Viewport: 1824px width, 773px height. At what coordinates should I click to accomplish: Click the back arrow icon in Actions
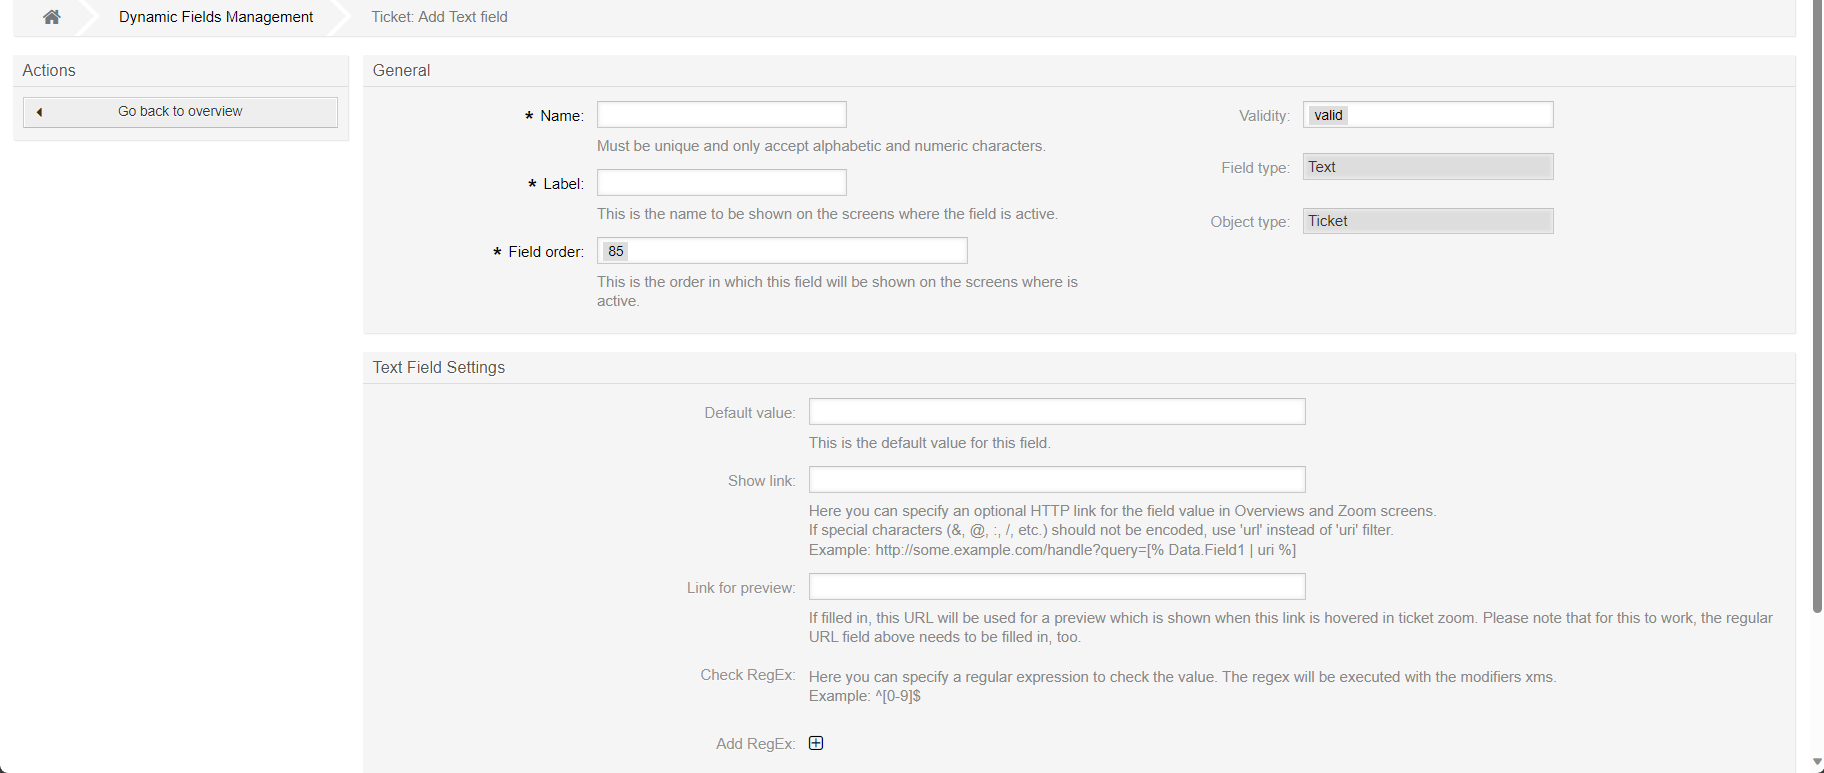(x=39, y=112)
